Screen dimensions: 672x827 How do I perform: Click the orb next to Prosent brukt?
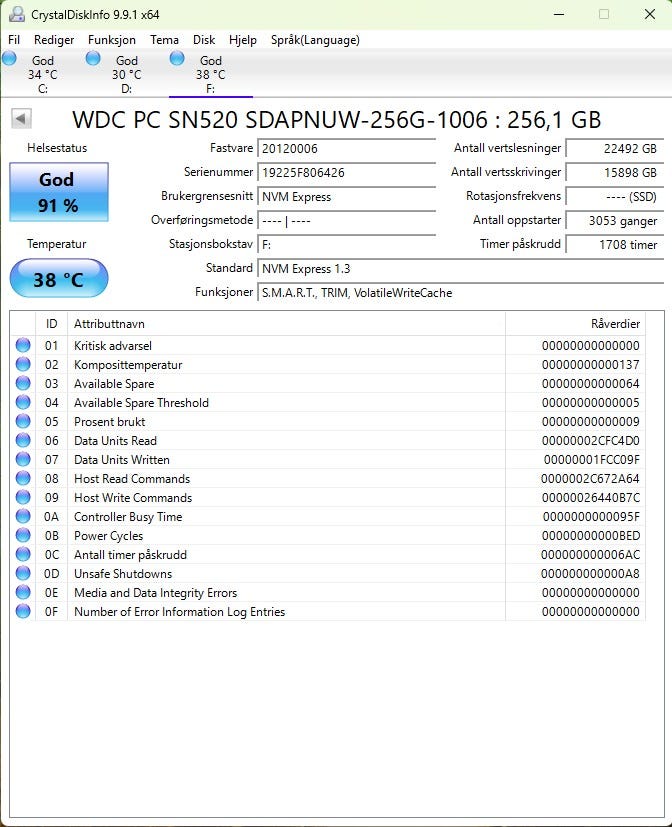(23, 421)
